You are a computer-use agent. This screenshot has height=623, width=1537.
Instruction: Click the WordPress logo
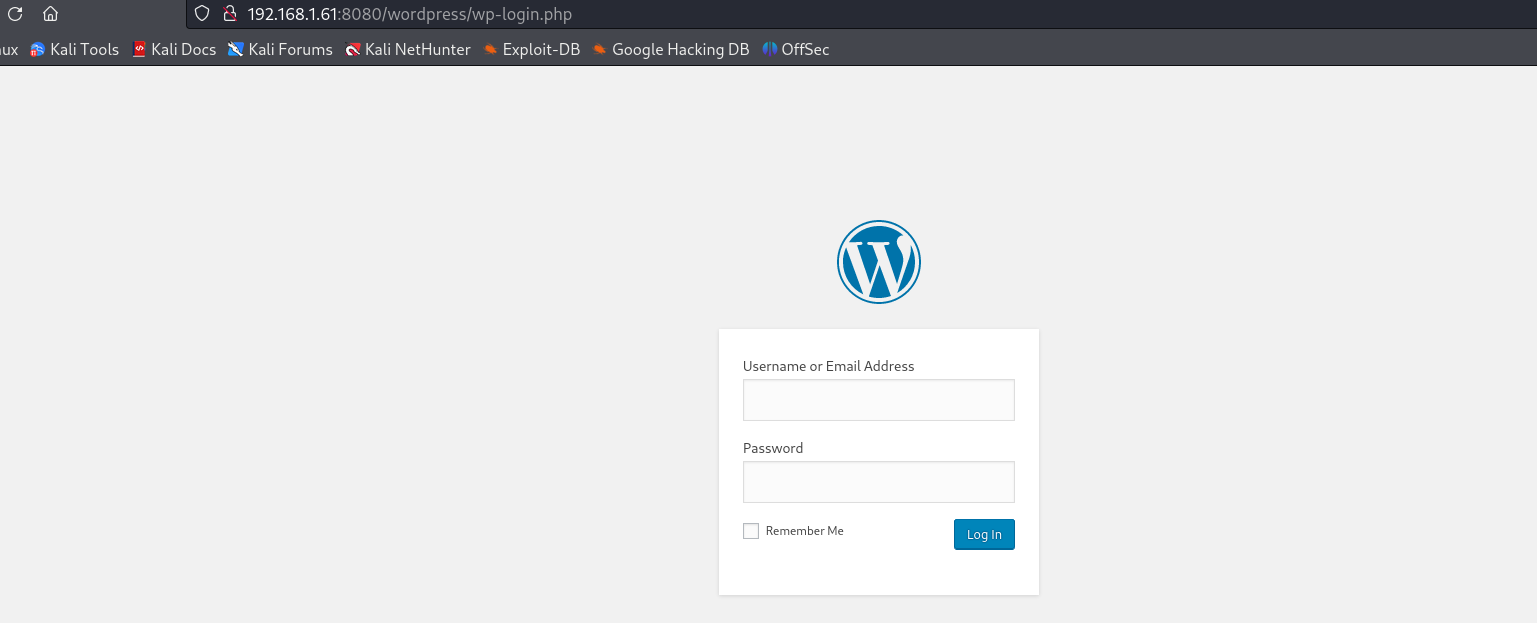(879, 261)
